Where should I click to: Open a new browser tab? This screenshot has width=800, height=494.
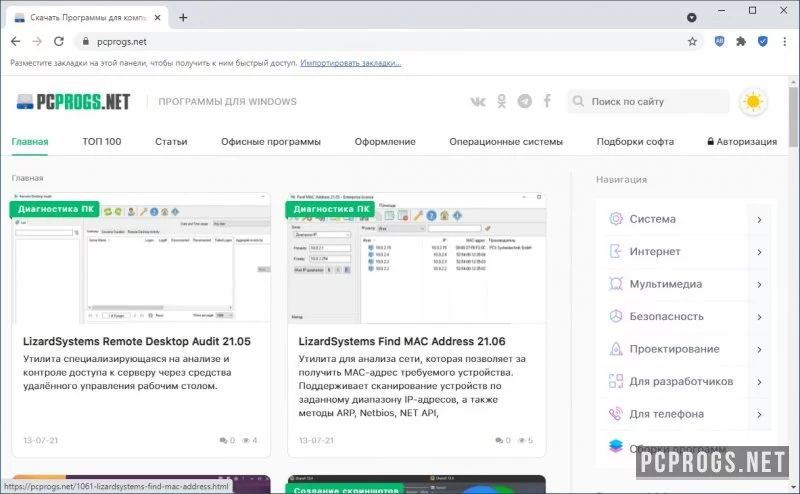[x=183, y=17]
